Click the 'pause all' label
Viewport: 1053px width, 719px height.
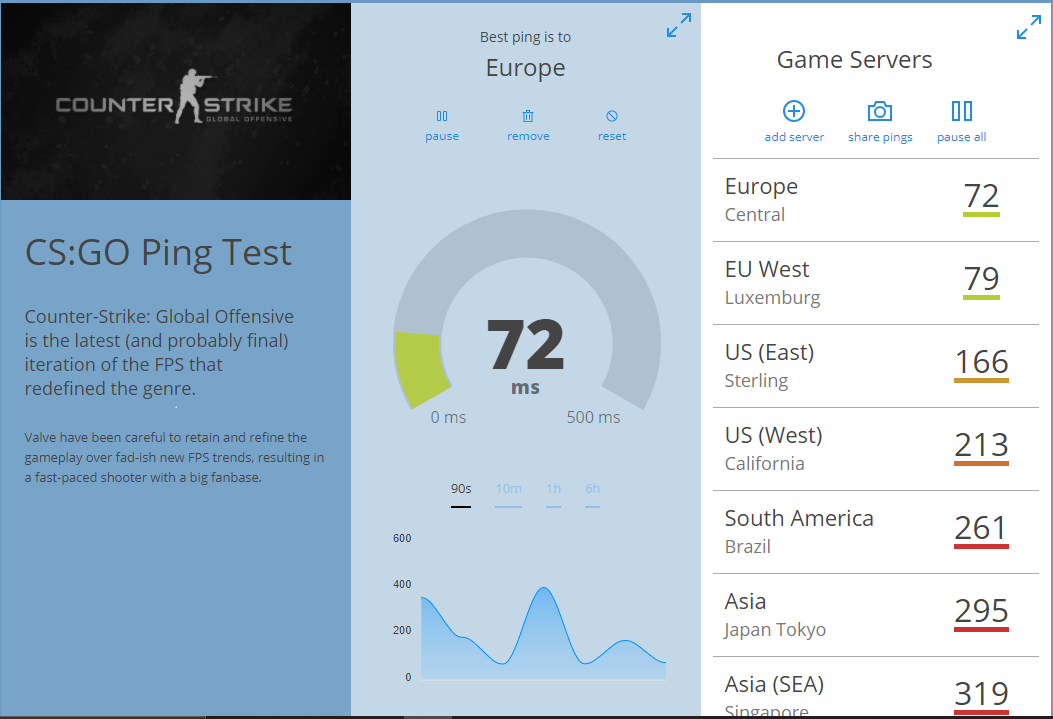pyautogui.click(x=962, y=137)
